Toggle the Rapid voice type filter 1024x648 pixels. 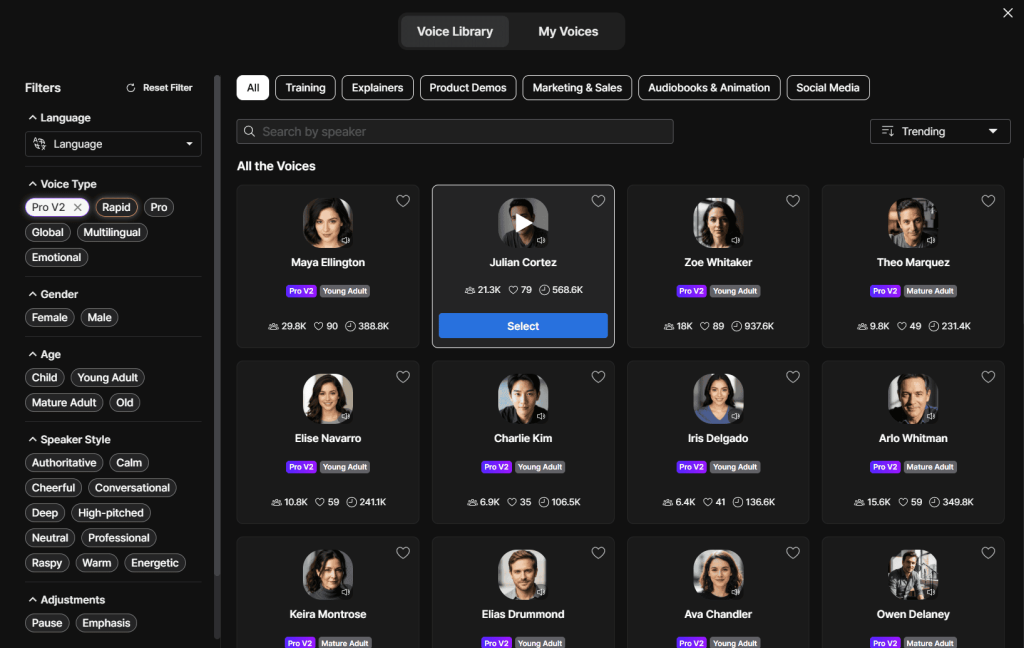[116, 207]
